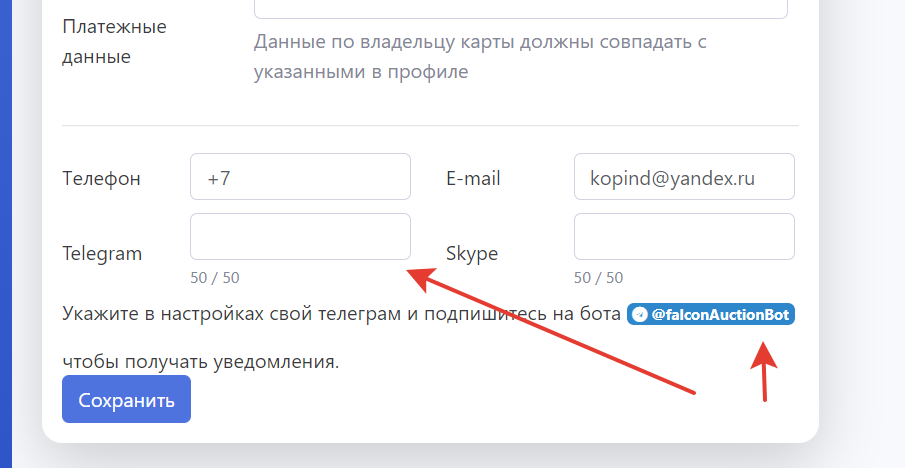Click the Платежные данные label
The width and height of the screenshot is (905, 468).
click(x=114, y=41)
